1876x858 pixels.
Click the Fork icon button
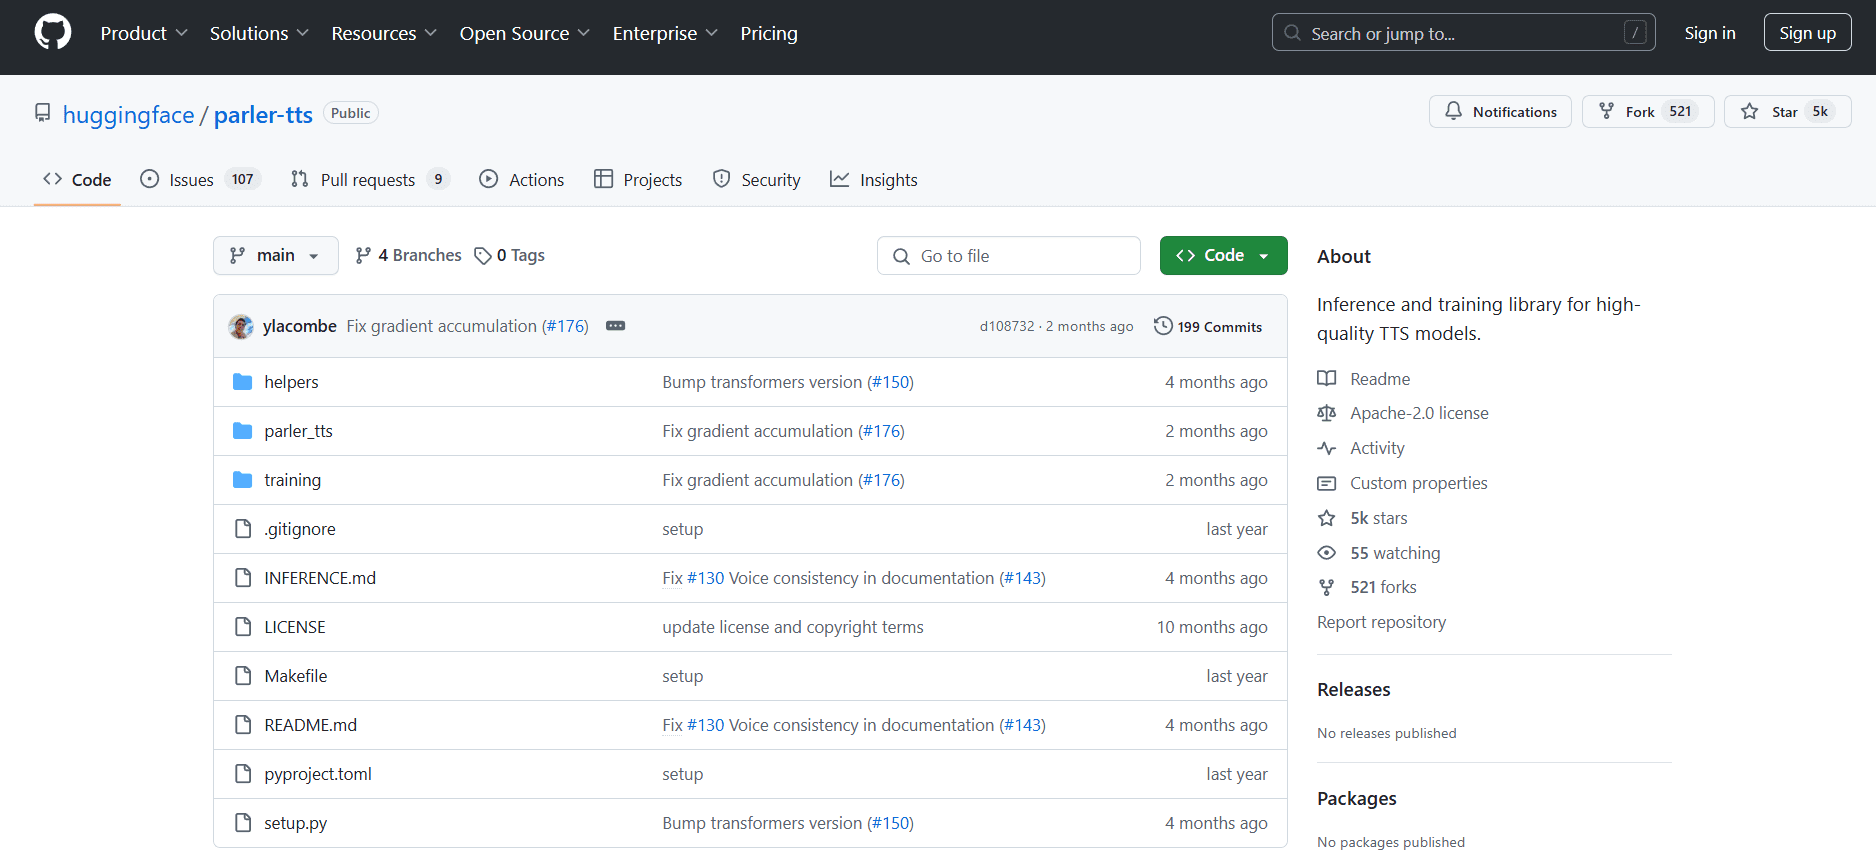(x=1607, y=111)
